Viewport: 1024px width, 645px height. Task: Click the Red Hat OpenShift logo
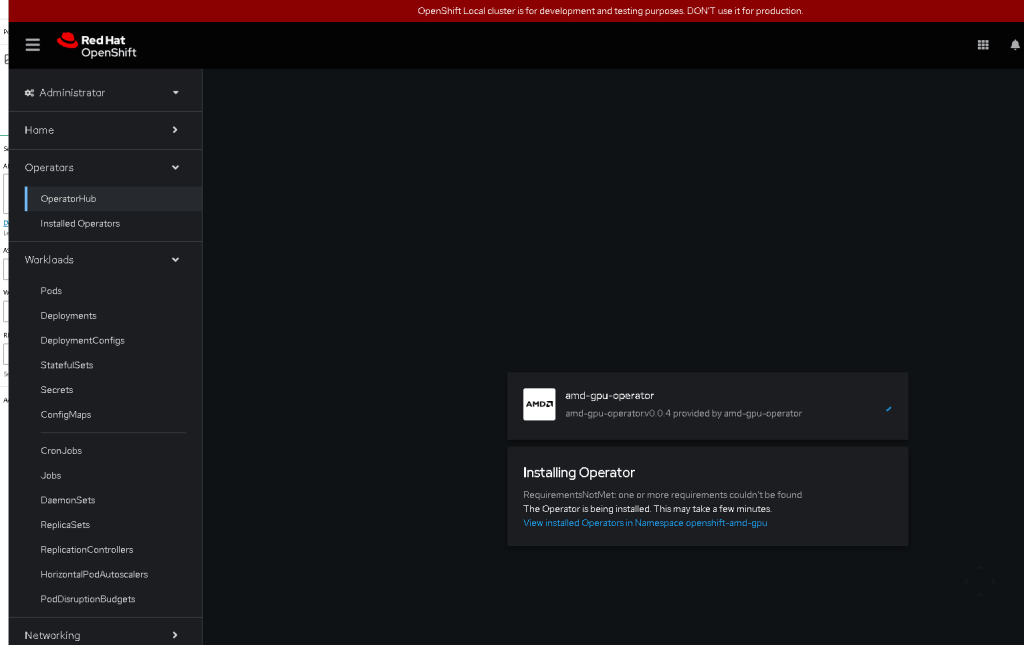[97, 46]
